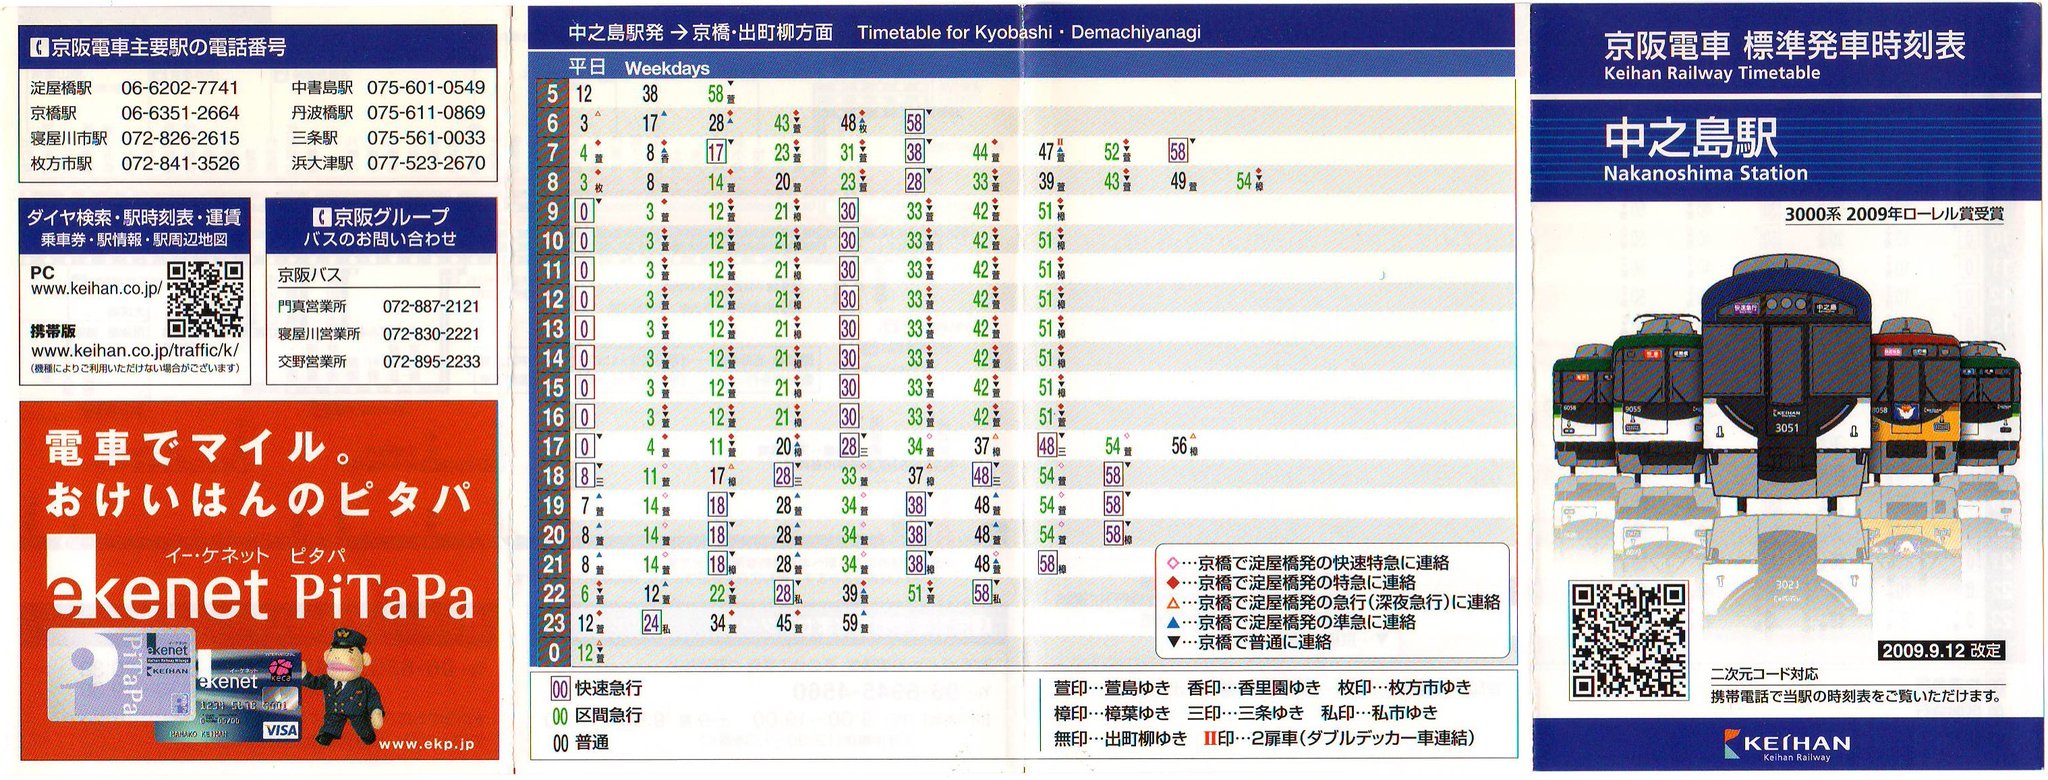Click the 59 departure in the 23 o'clock row

pos(850,623)
